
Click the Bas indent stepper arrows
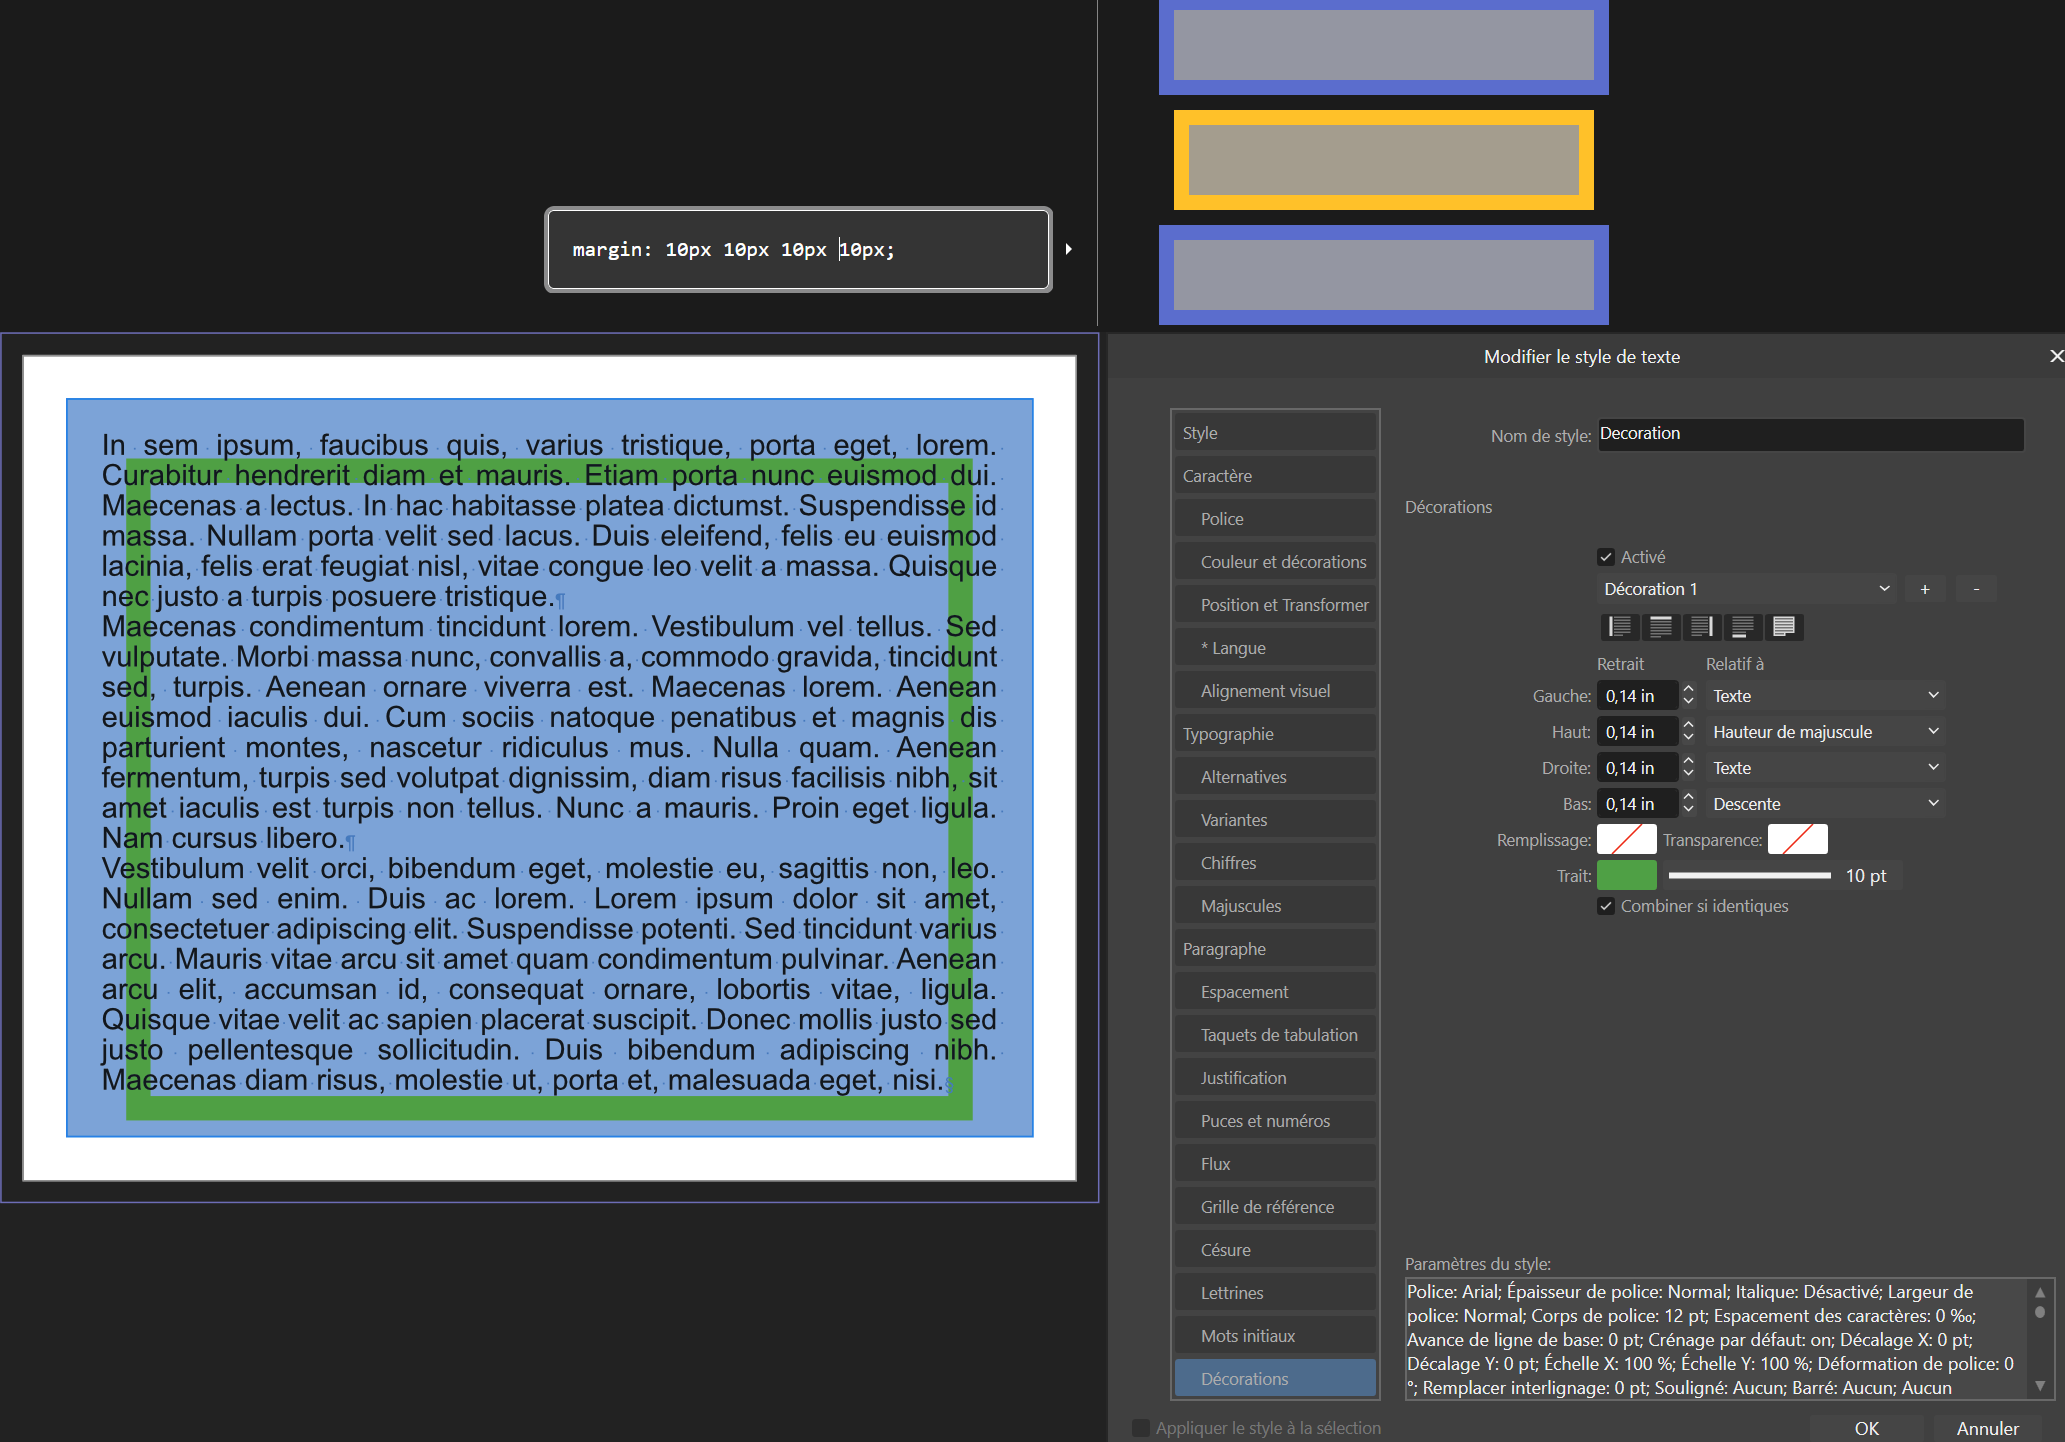[1688, 804]
